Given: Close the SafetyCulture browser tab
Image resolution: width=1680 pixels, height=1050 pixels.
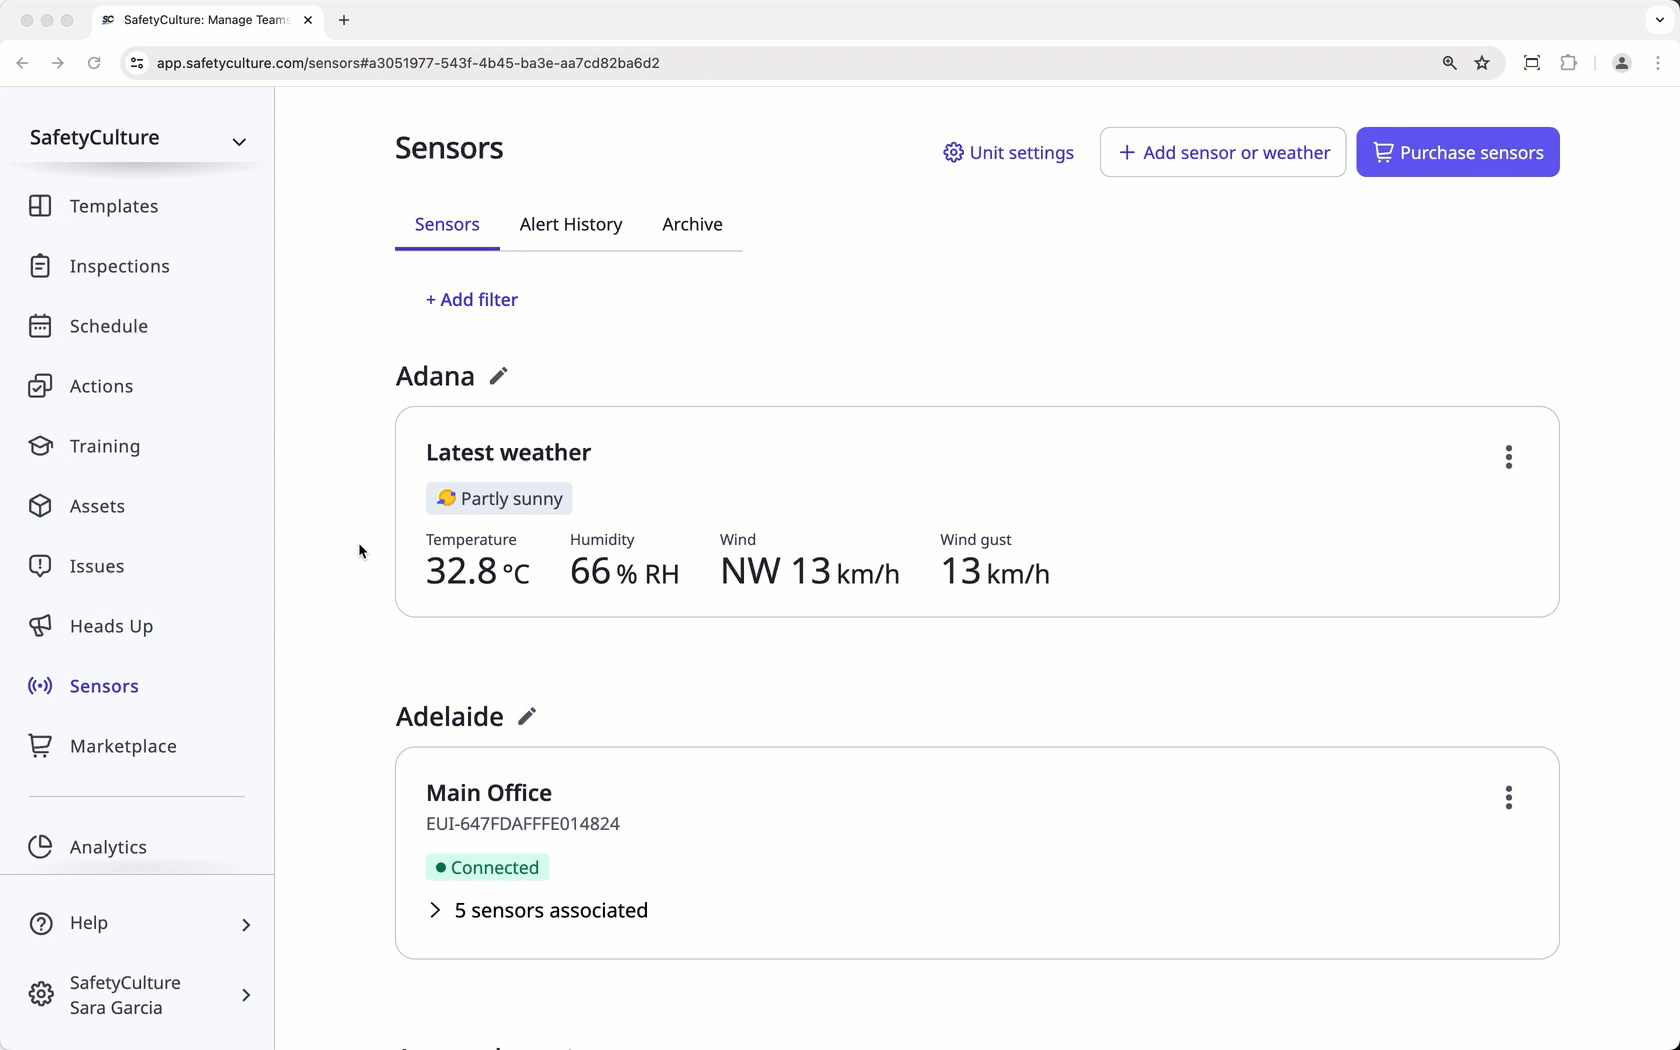Looking at the screenshot, I should click(x=308, y=20).
